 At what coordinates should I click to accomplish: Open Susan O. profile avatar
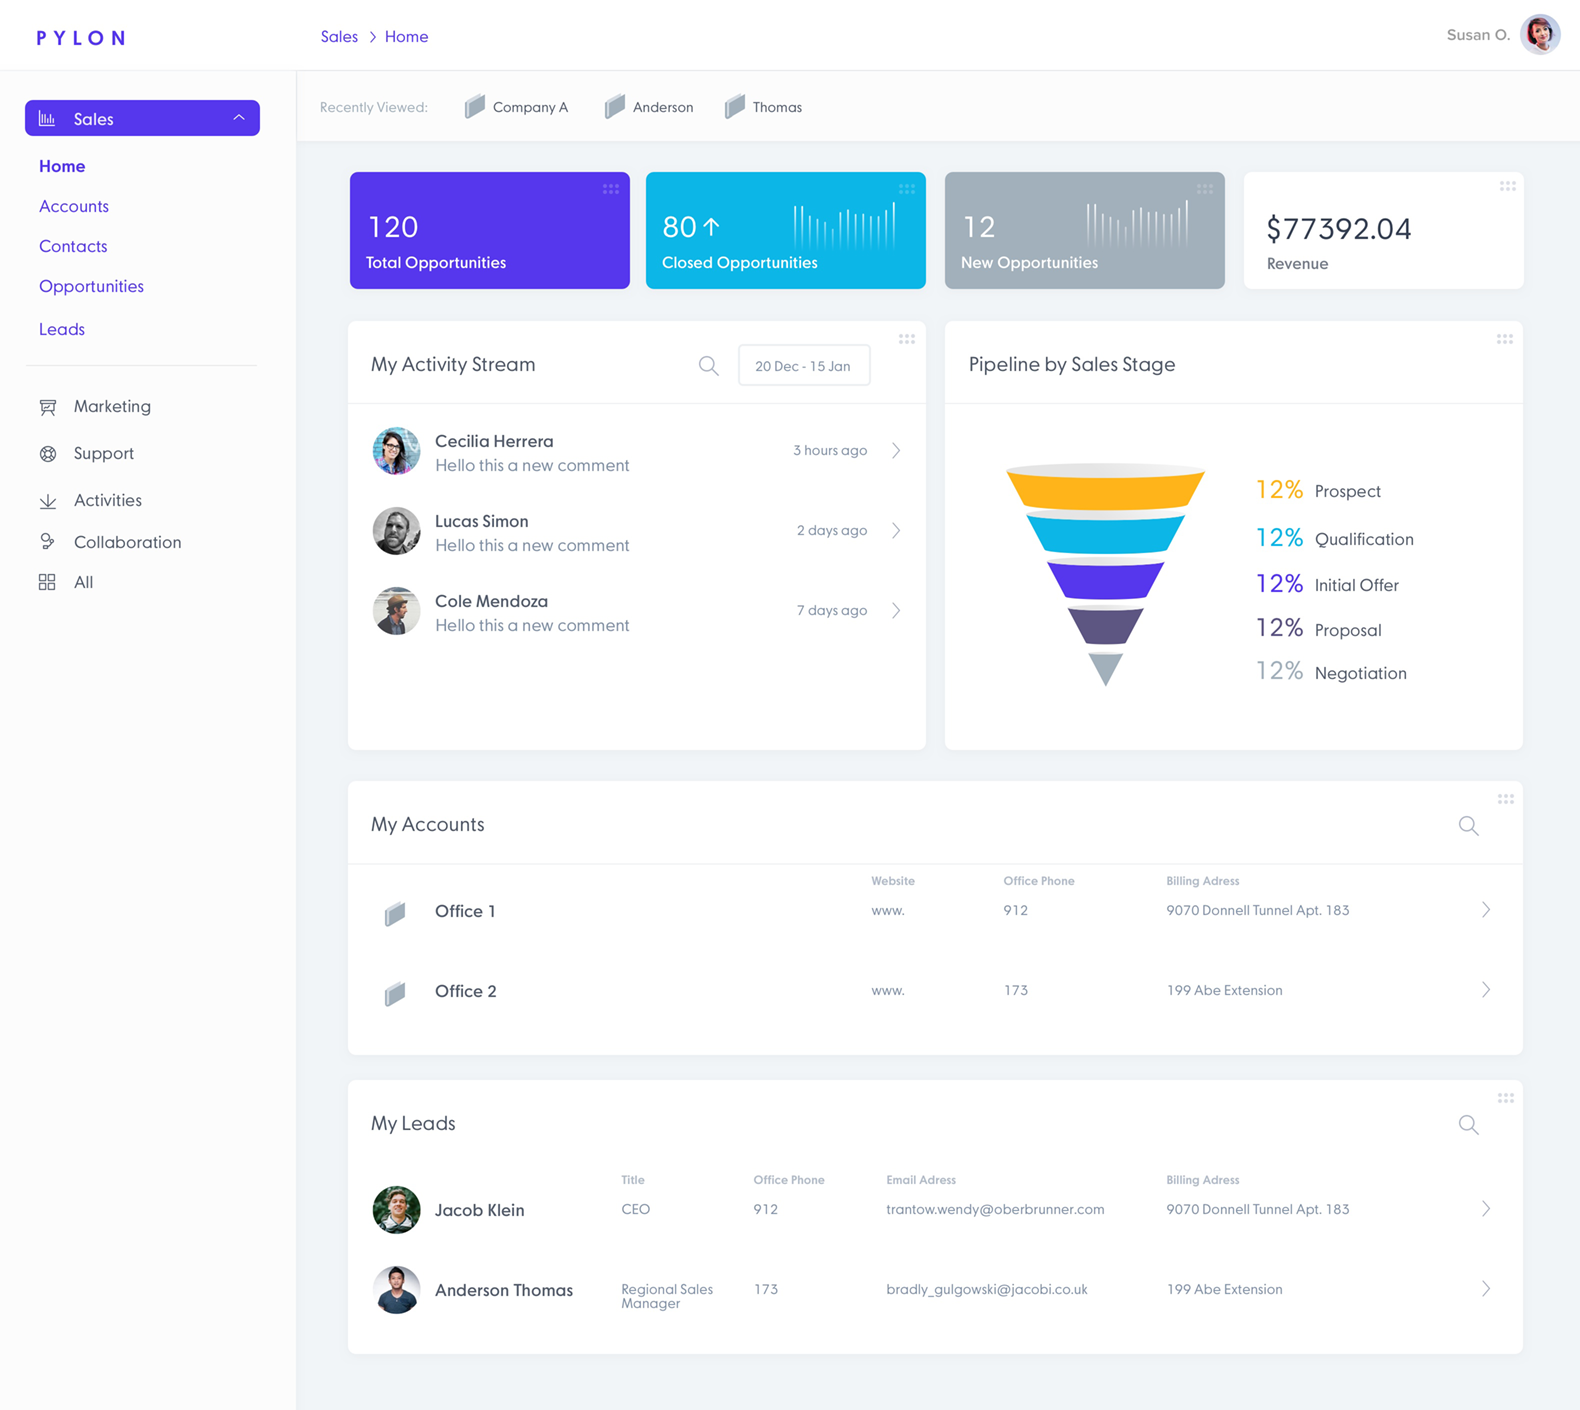(1540, 35)
